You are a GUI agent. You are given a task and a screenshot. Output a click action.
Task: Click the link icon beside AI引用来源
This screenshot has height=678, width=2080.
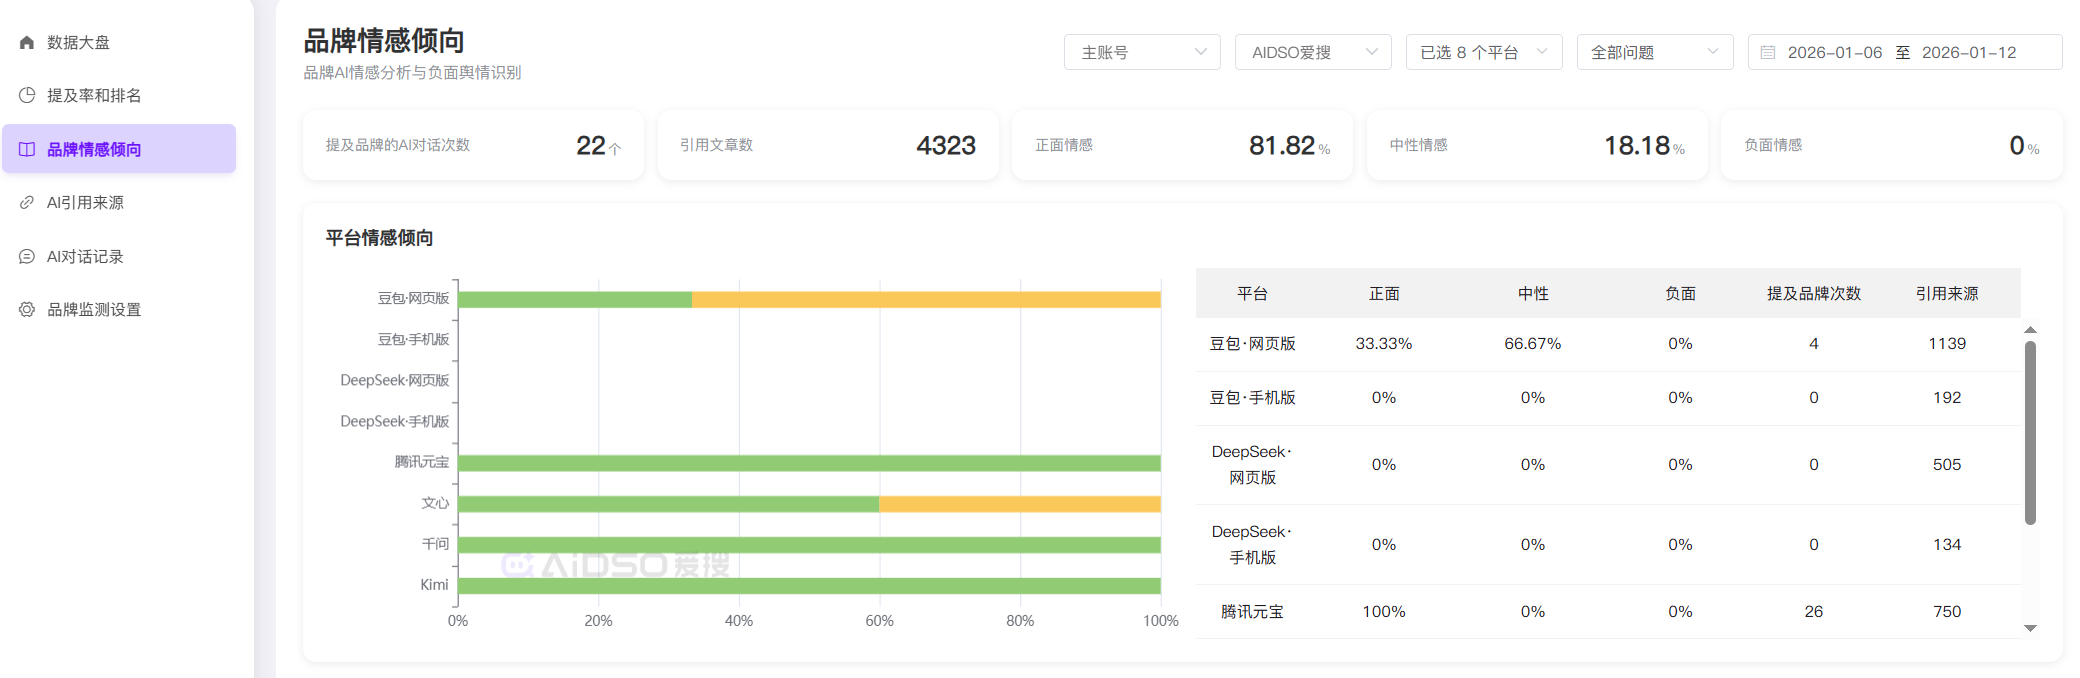click(27, 202)
